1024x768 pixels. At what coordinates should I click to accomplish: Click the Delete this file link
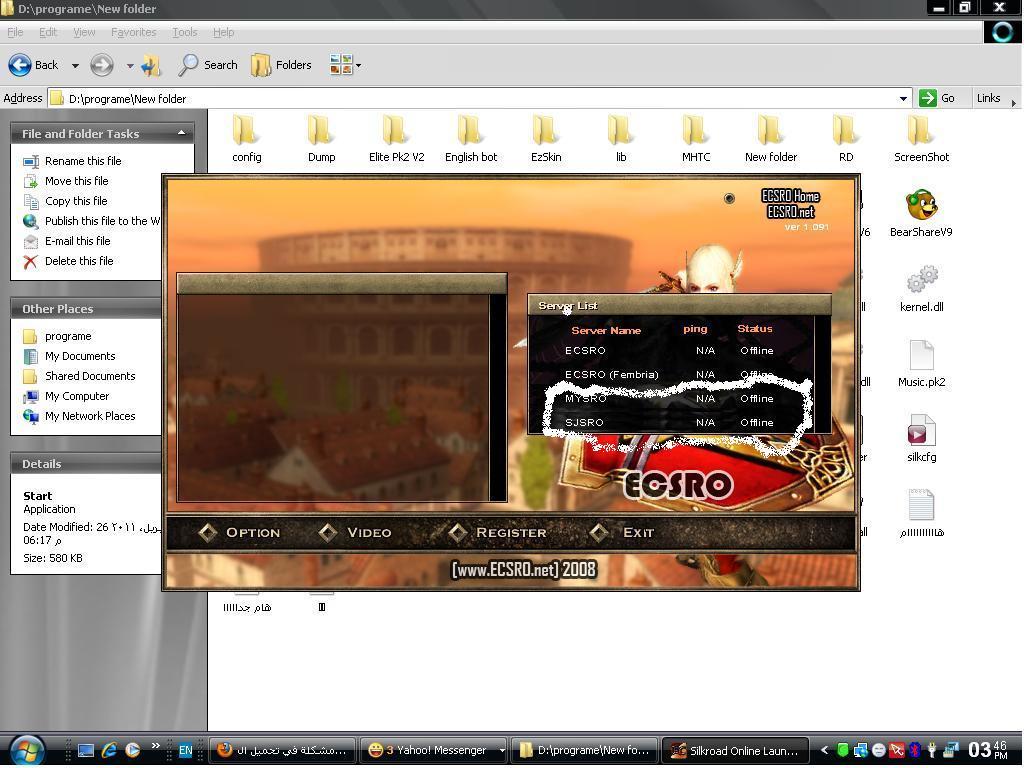pyautogui.click(x=78, y=261)
